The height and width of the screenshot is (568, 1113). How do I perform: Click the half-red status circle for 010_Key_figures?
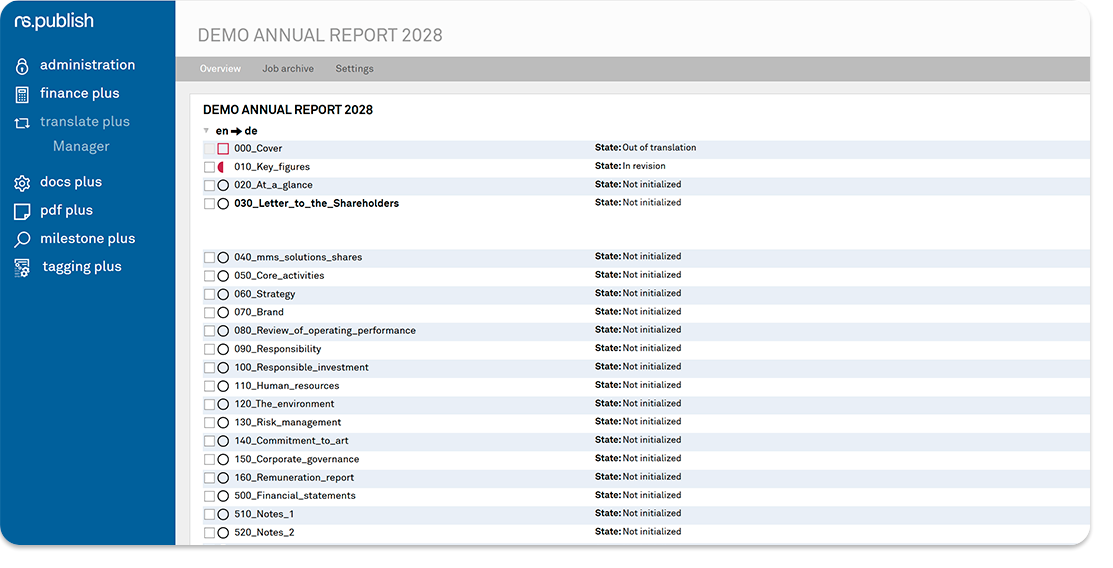click(222, 167)
